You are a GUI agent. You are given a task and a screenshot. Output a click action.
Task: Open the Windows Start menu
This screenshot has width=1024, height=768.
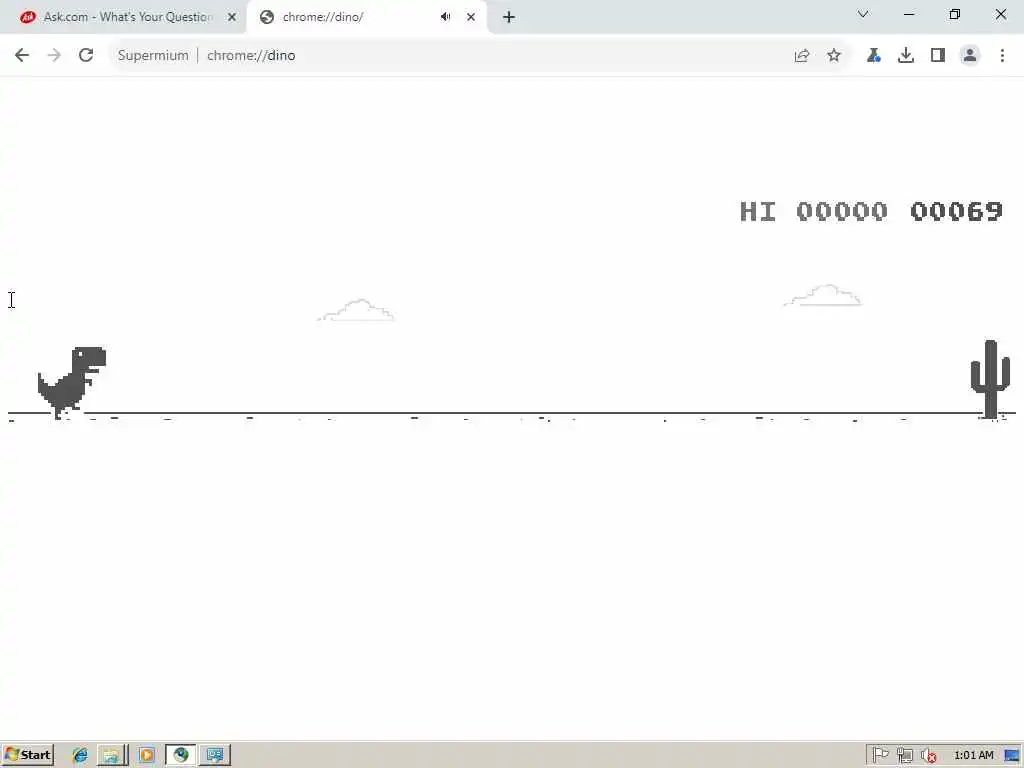coord(27,755)
